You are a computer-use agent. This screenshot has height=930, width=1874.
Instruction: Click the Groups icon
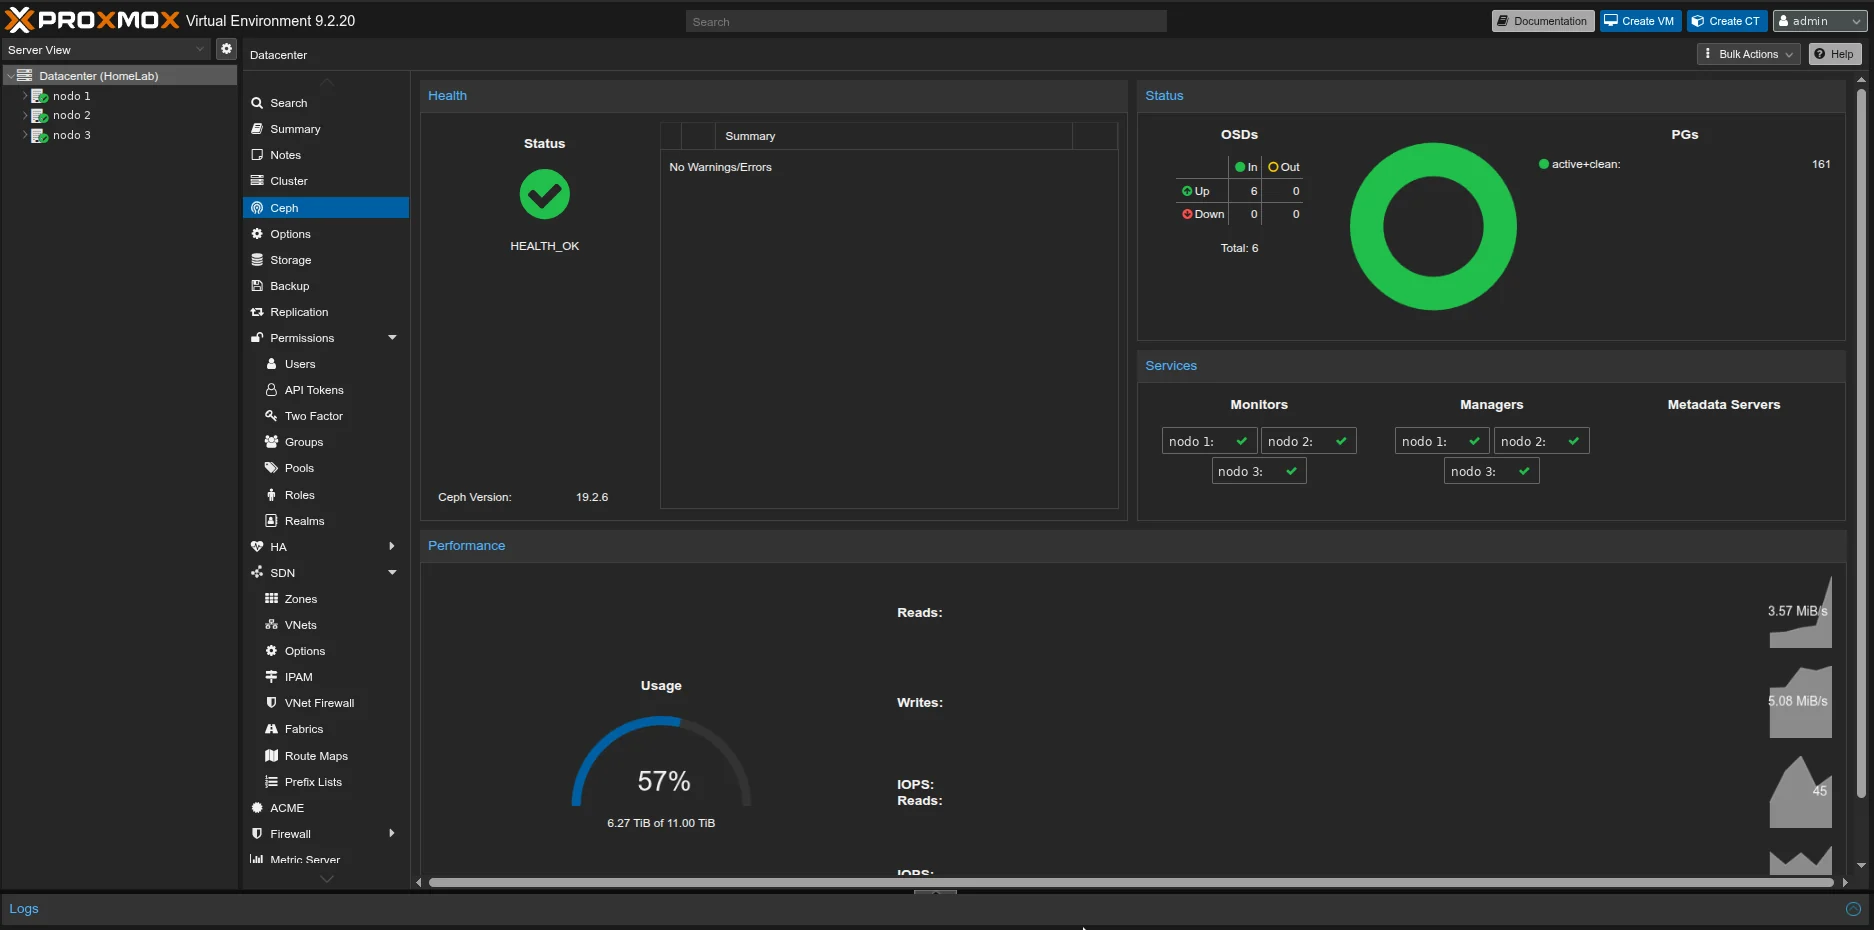tap(271, 442)
